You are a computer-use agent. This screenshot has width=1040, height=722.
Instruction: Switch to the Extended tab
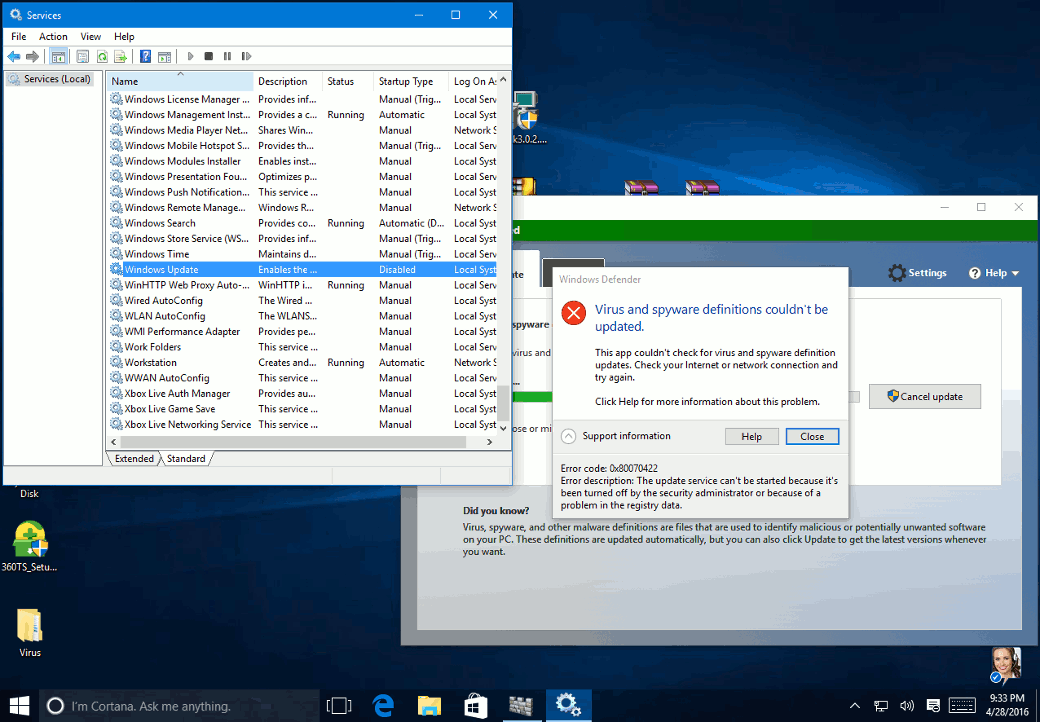[134, 459]
